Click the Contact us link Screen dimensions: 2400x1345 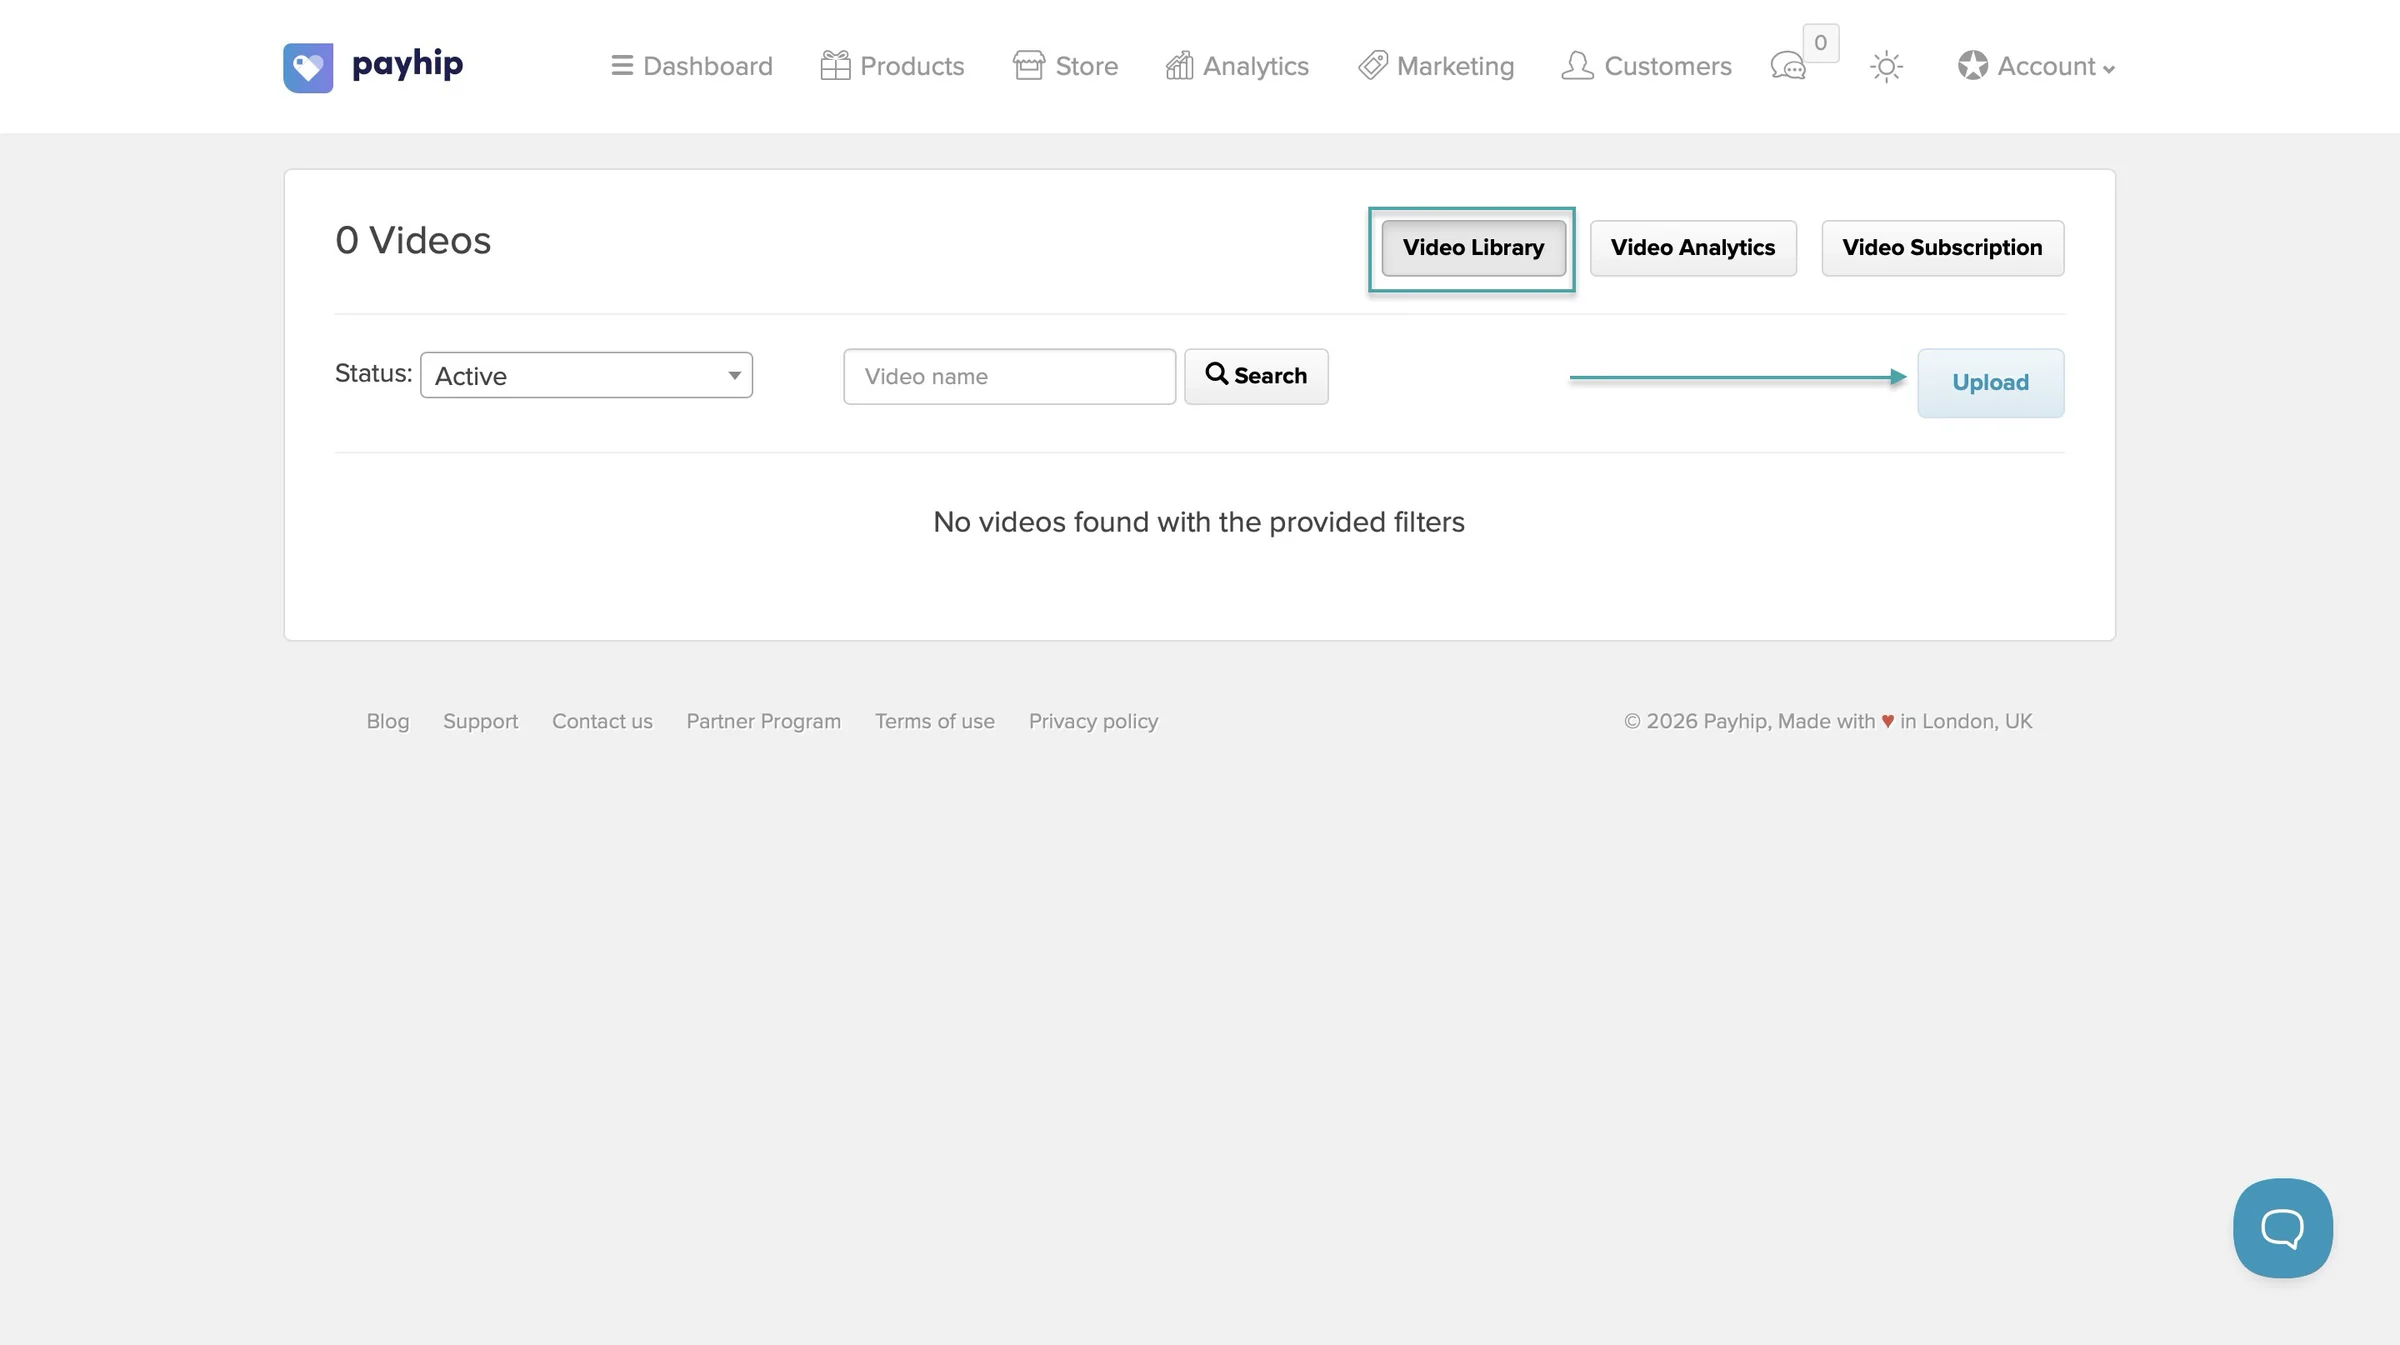[x=602, y=721]
